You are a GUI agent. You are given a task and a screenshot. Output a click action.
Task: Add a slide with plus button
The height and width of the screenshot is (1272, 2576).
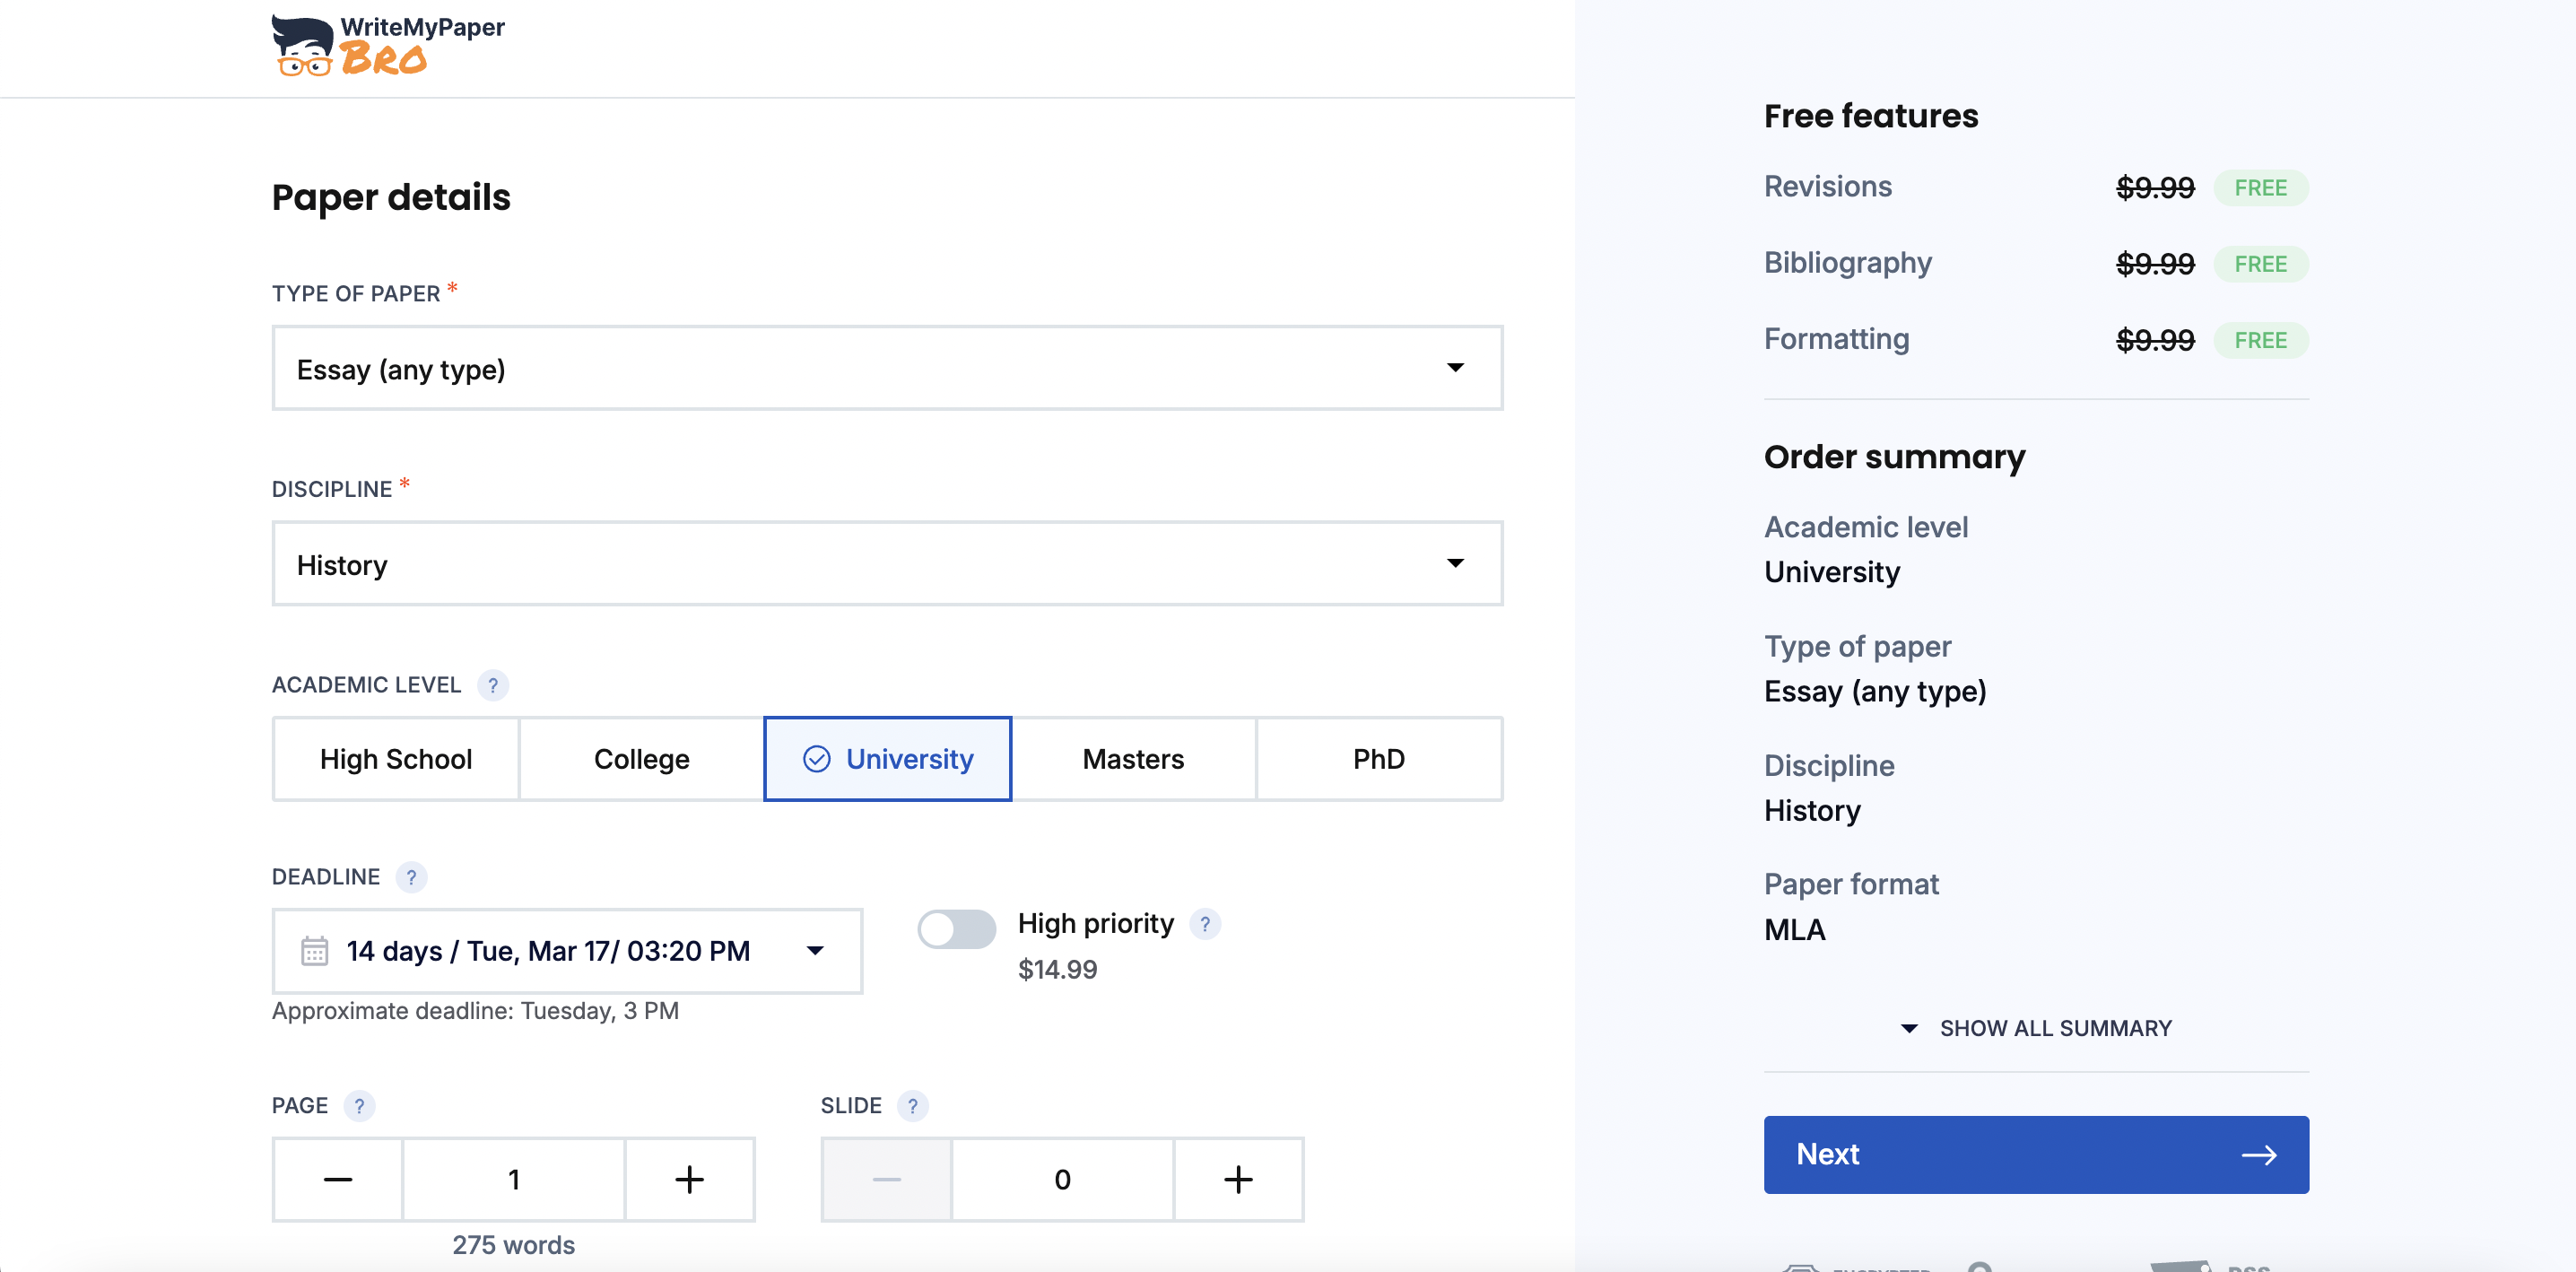point(1238,1180)
